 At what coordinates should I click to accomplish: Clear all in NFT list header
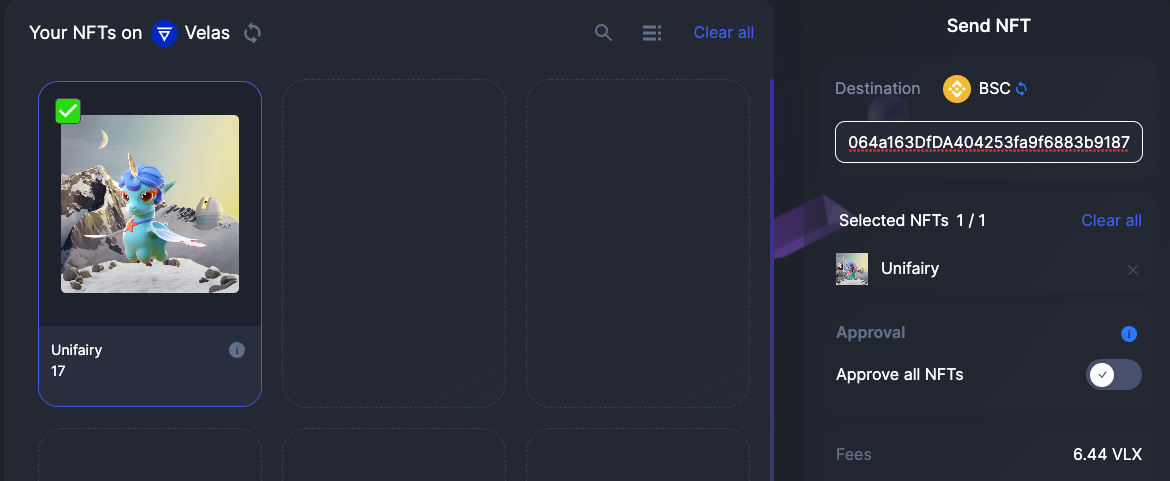[724, 33]
